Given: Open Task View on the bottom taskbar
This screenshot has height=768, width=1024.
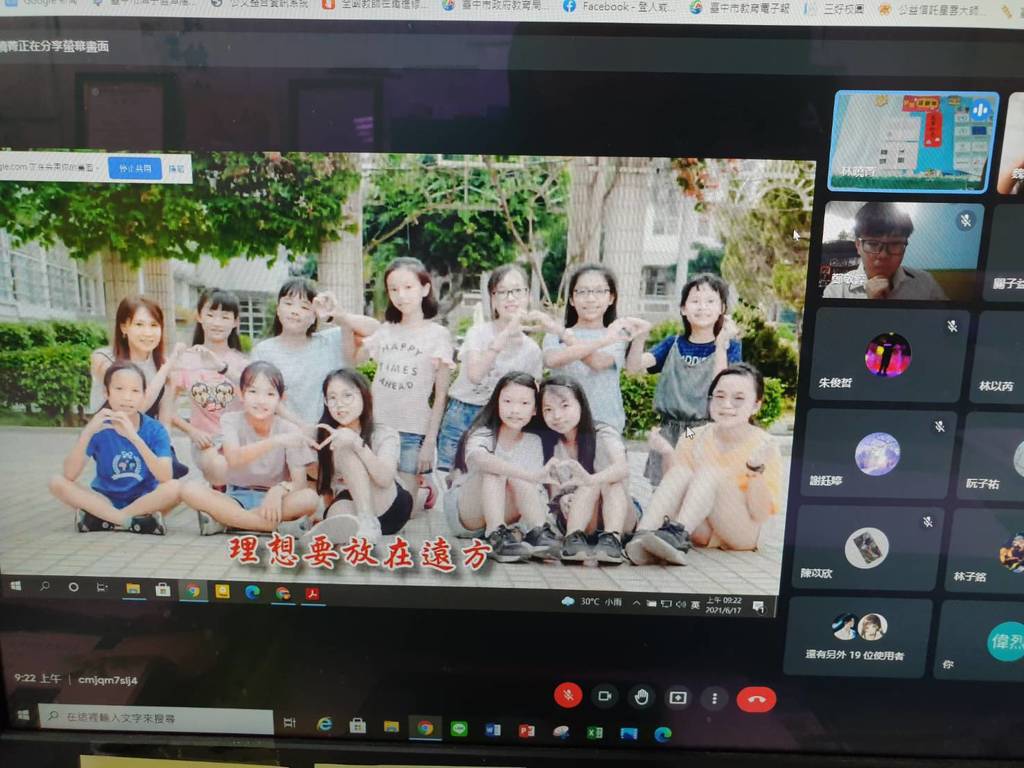Looking at the screenshot, I should tap(289, 722).
